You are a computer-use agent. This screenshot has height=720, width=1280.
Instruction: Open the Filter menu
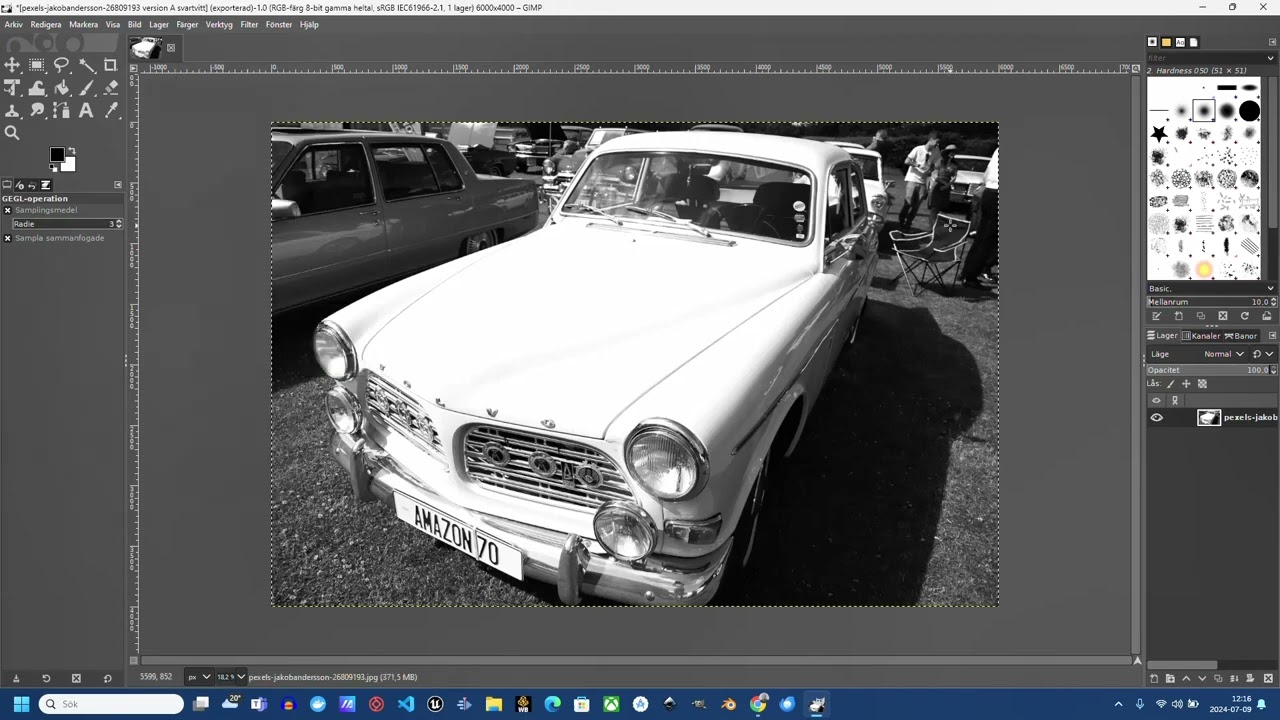[249, 25]
